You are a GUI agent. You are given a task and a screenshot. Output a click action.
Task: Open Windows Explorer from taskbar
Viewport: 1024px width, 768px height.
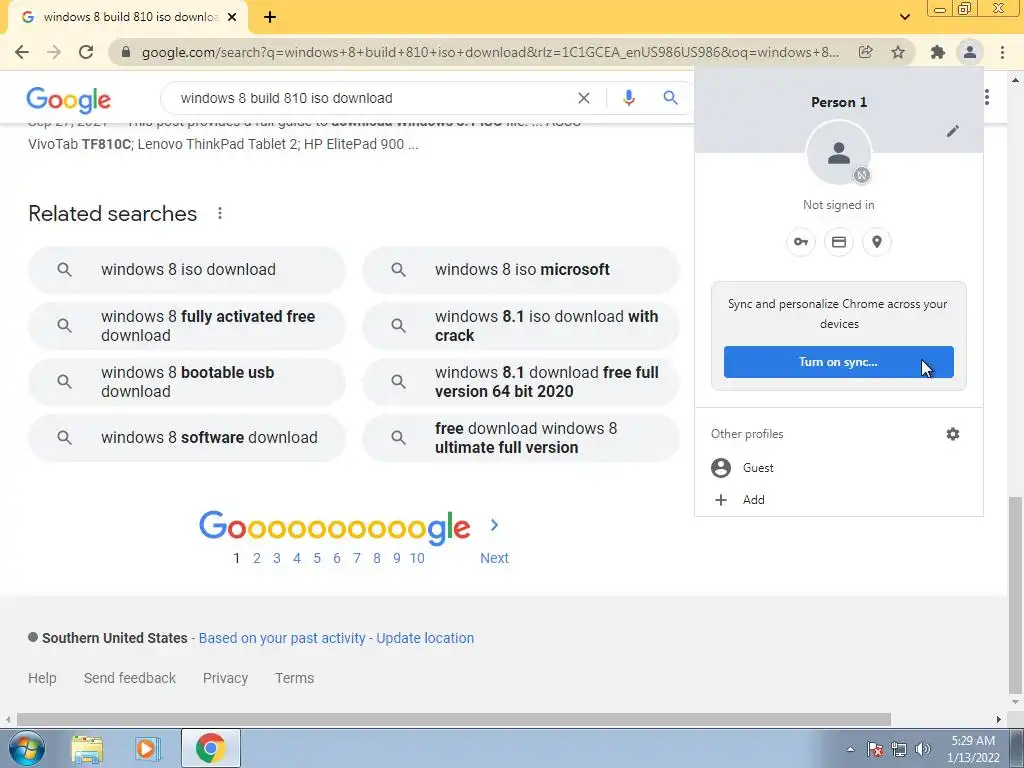(88, 748)
